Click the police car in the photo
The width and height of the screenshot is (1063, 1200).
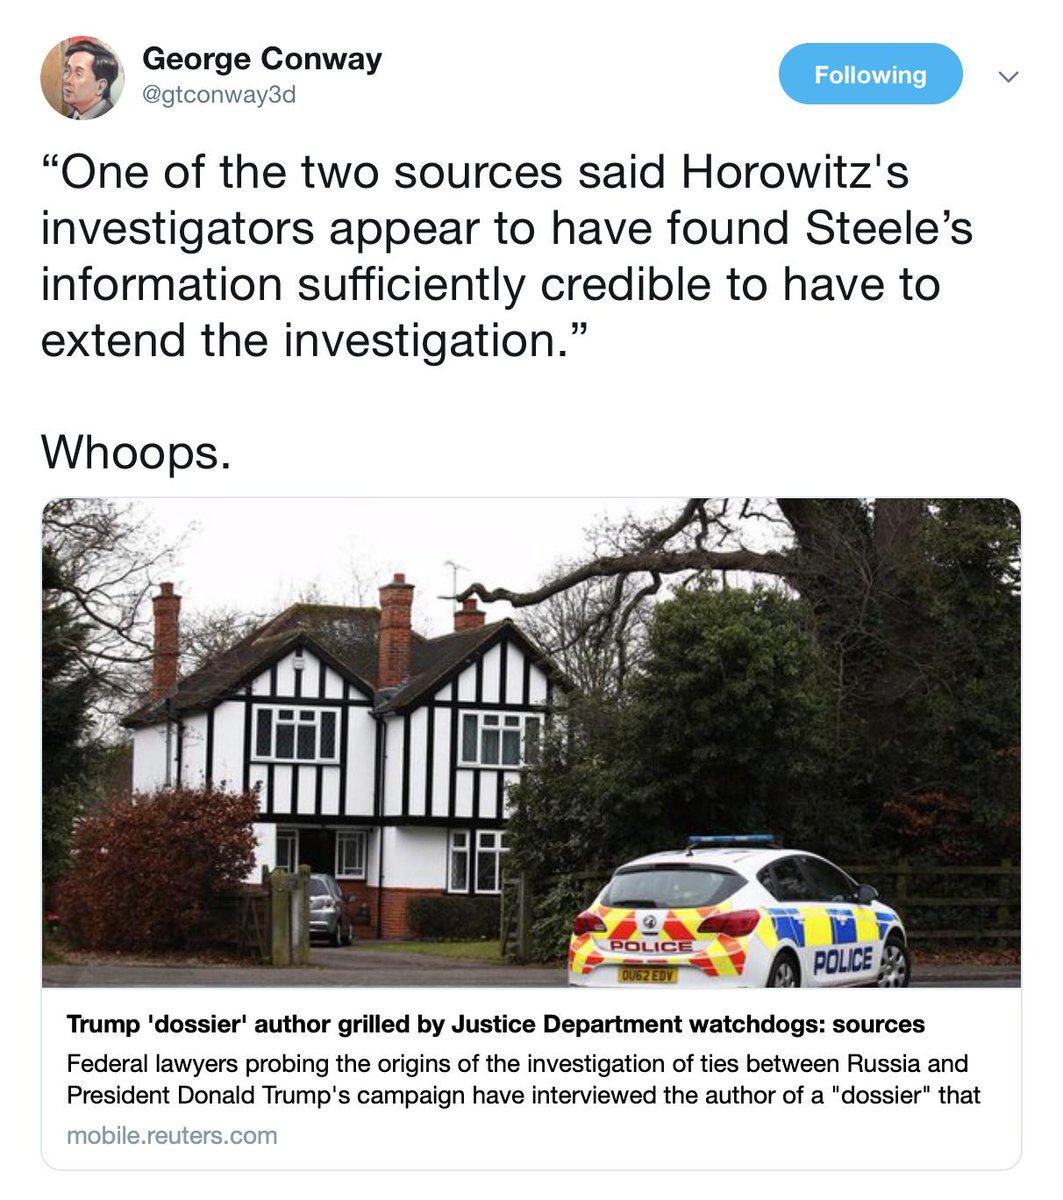tap(738, 911)
